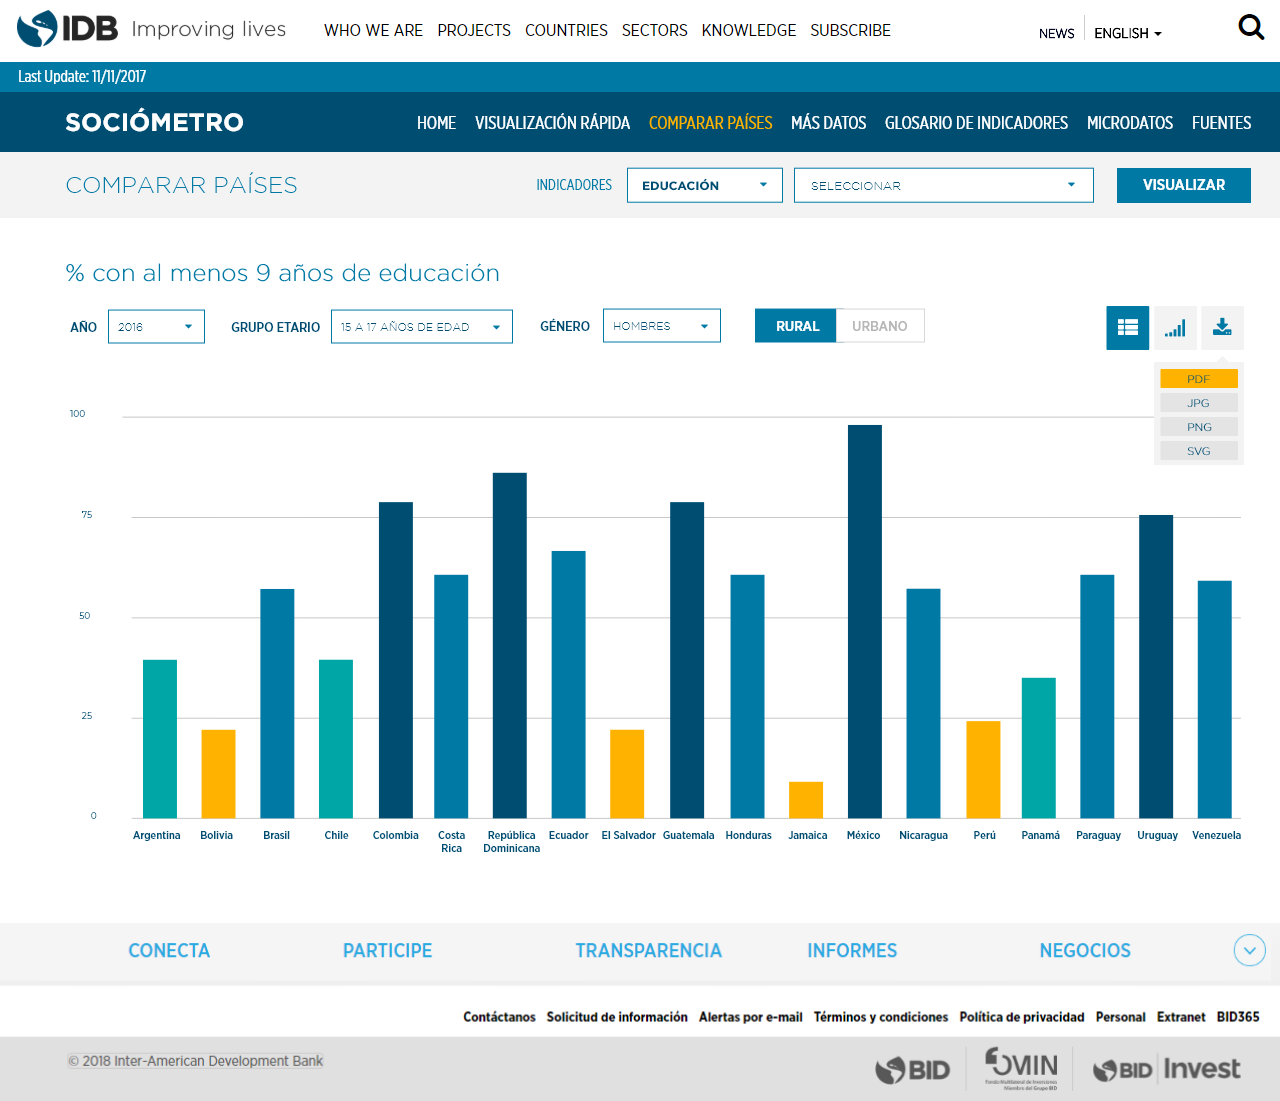Open the SELECCIONAR indicator dropdown
The width and height of the screenshot is (1280, 1101).
click(x=943, y=185)
